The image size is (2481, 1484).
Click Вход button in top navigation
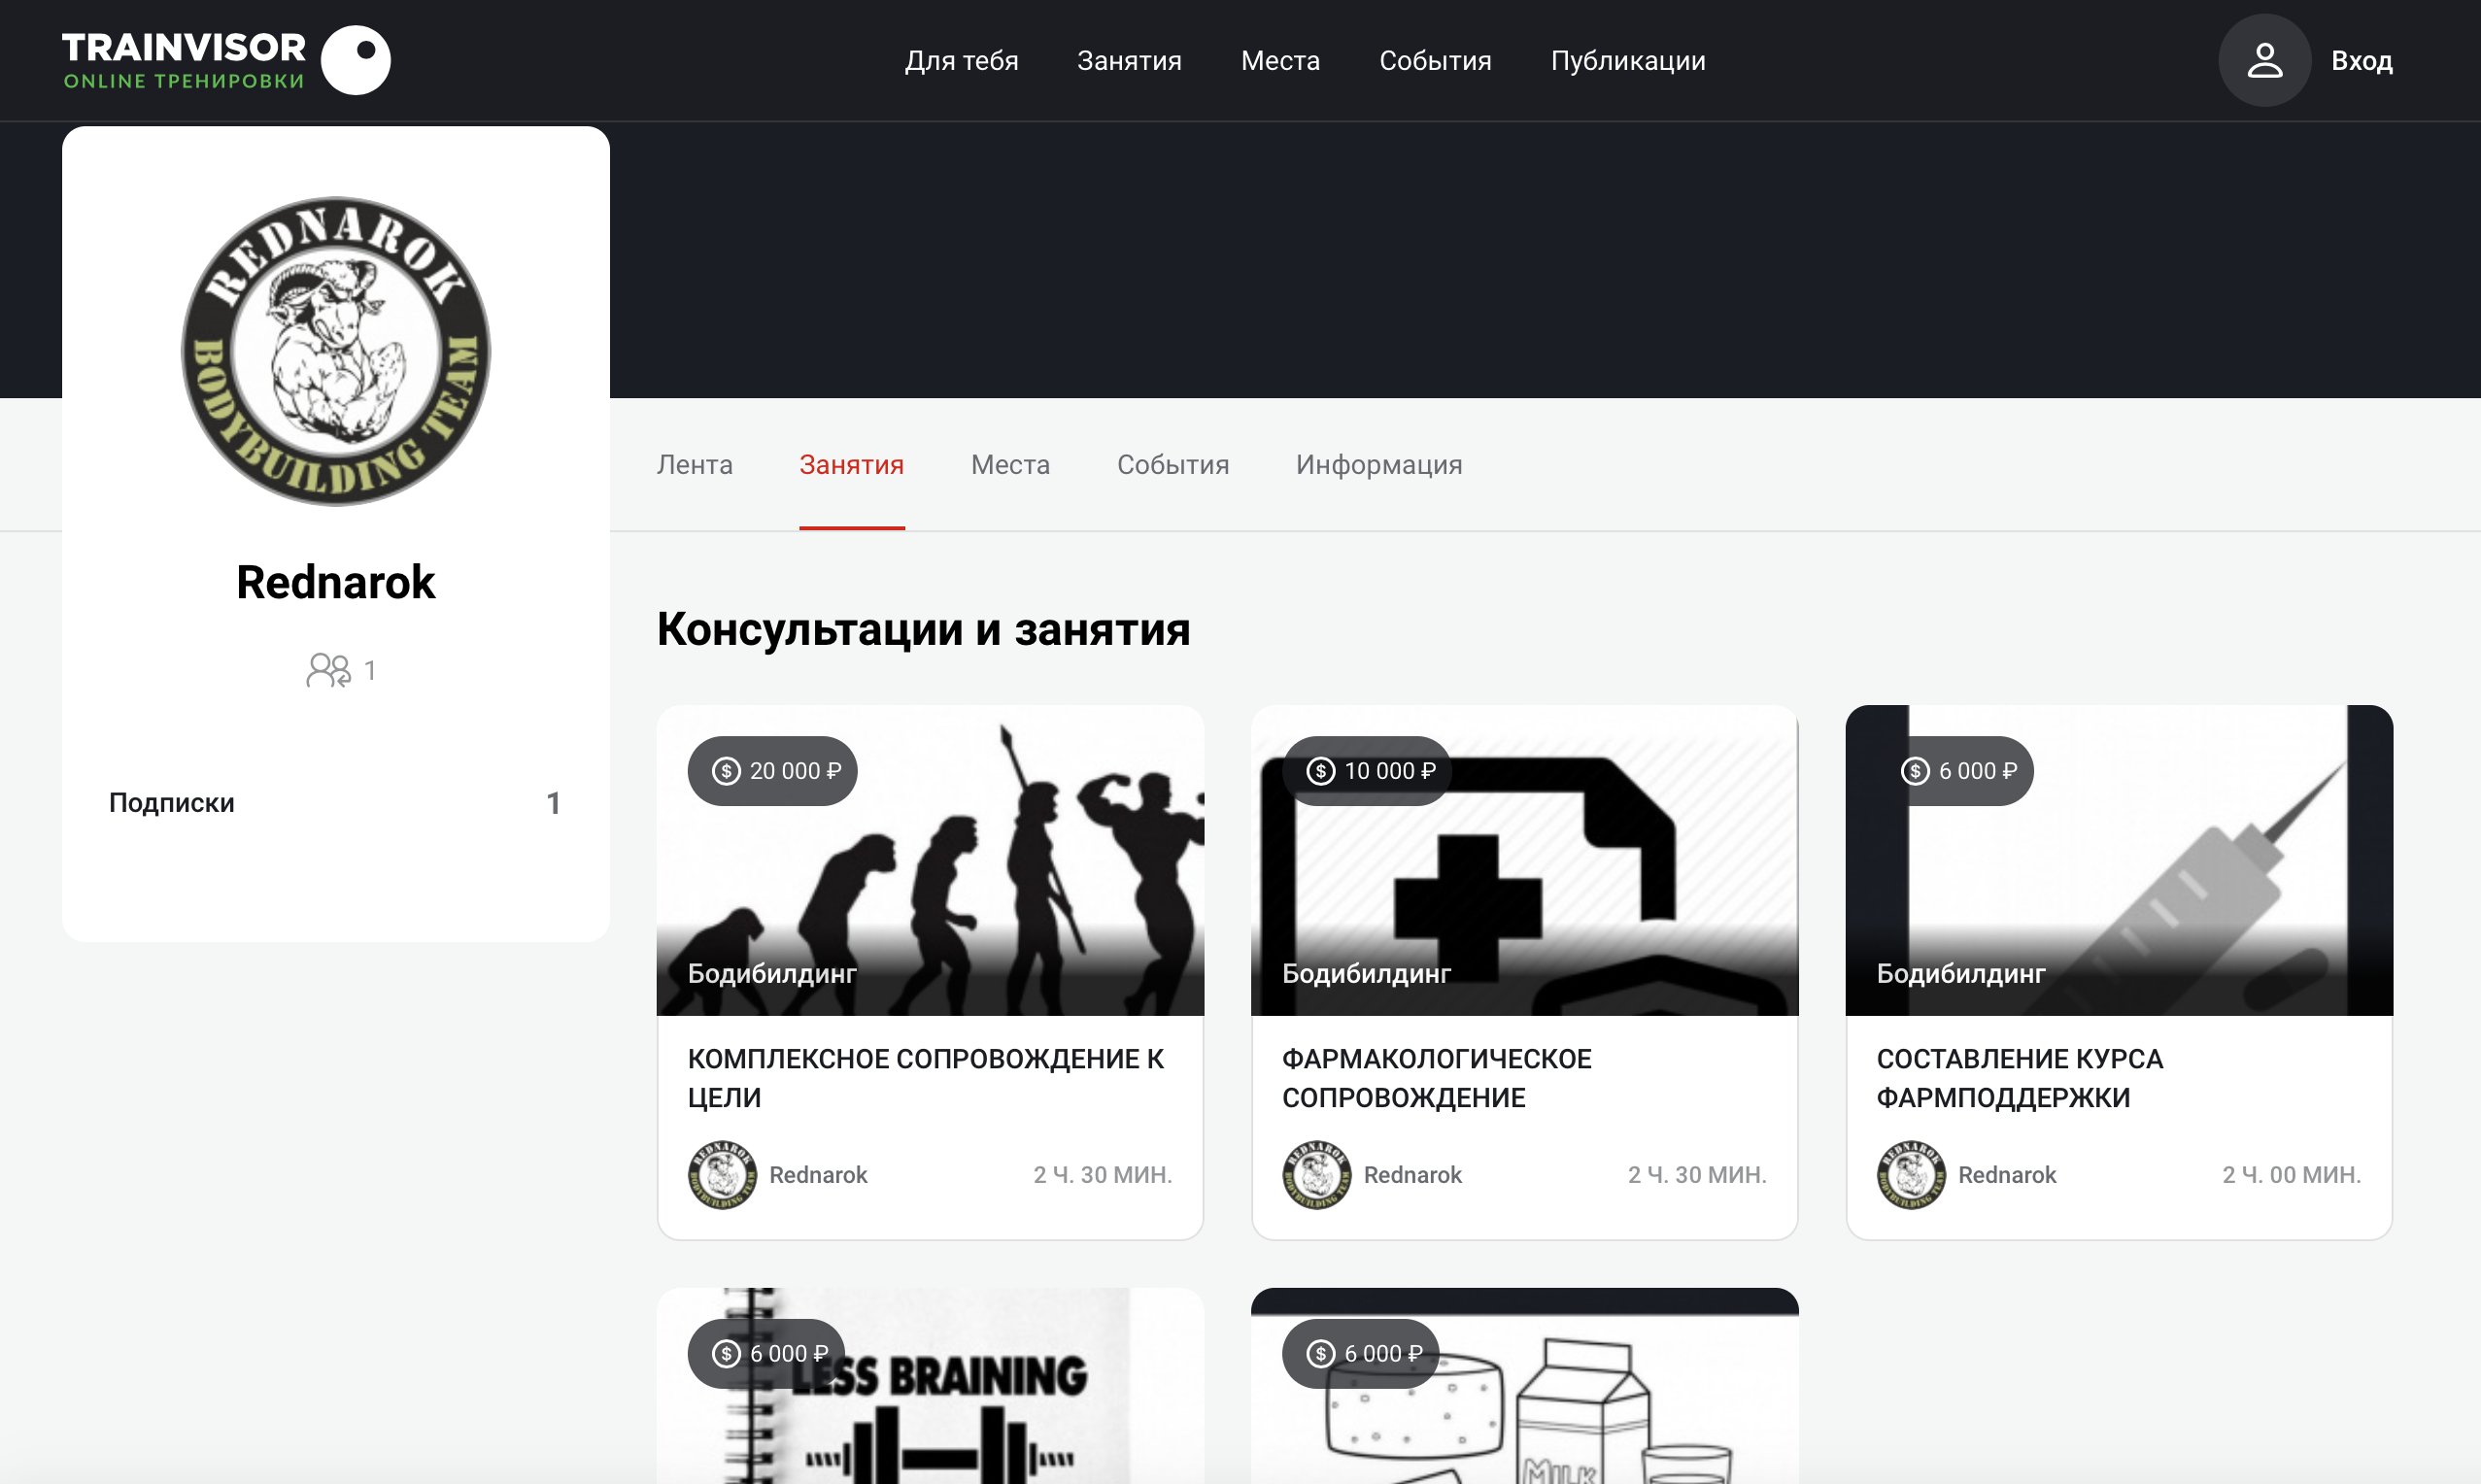pos(2362,60)
